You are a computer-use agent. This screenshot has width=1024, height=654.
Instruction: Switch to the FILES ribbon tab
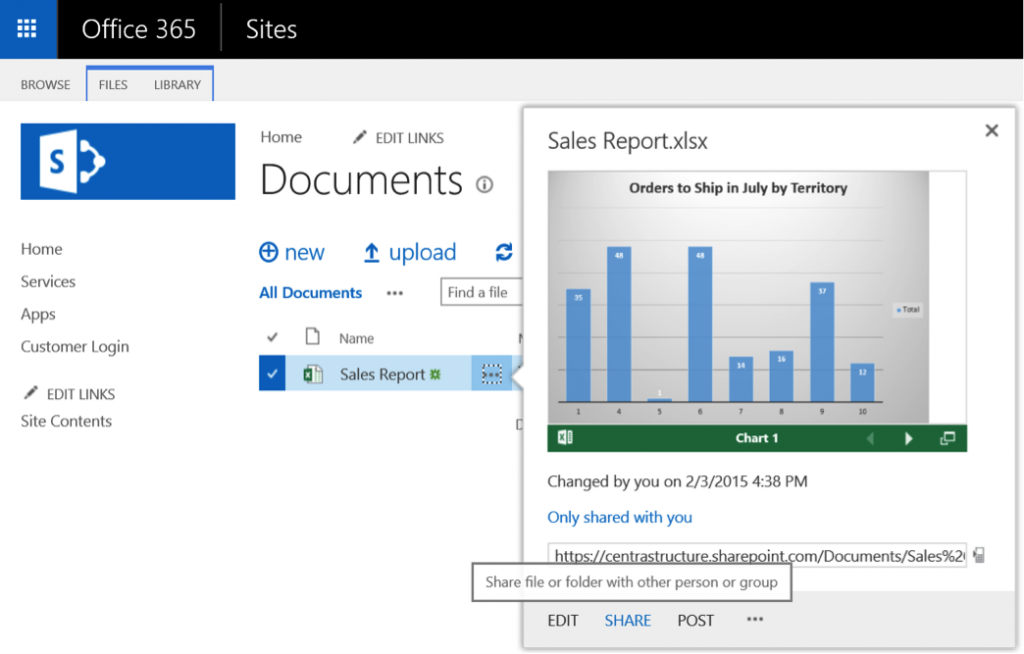click(113, 85)
